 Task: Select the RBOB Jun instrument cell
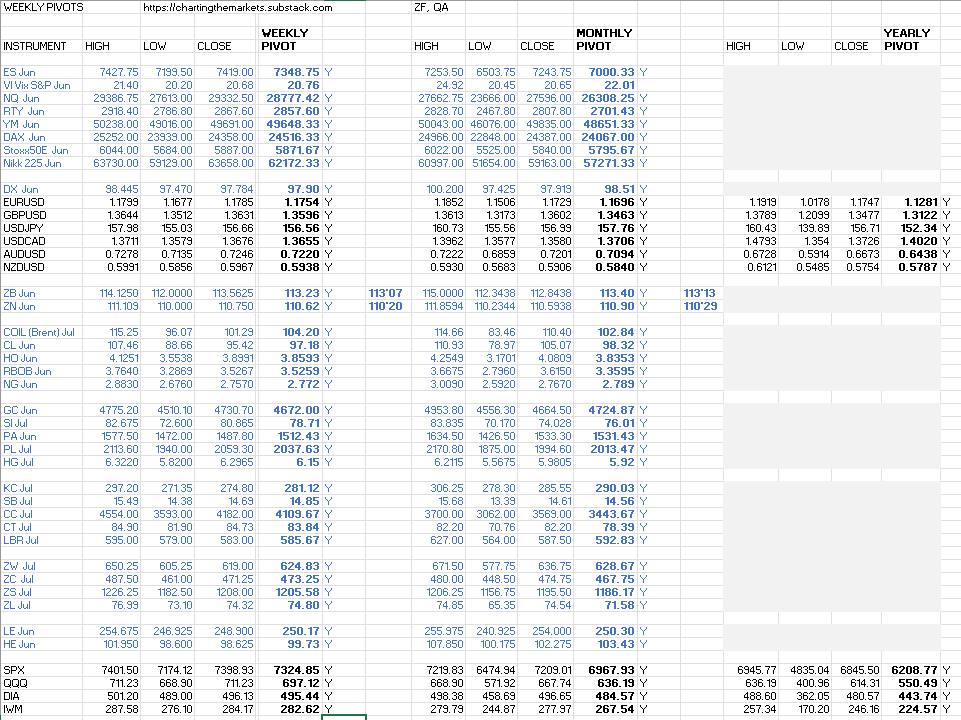pyautogui.click(x=27, y=371)
